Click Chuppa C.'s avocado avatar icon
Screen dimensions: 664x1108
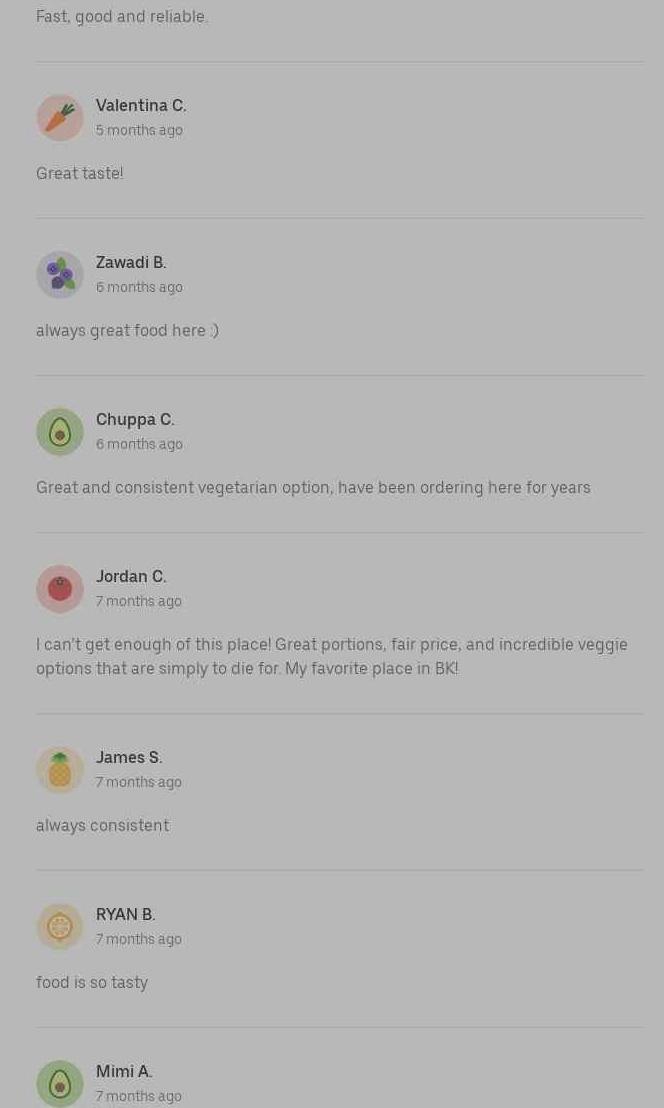click(x=60, y=432)
